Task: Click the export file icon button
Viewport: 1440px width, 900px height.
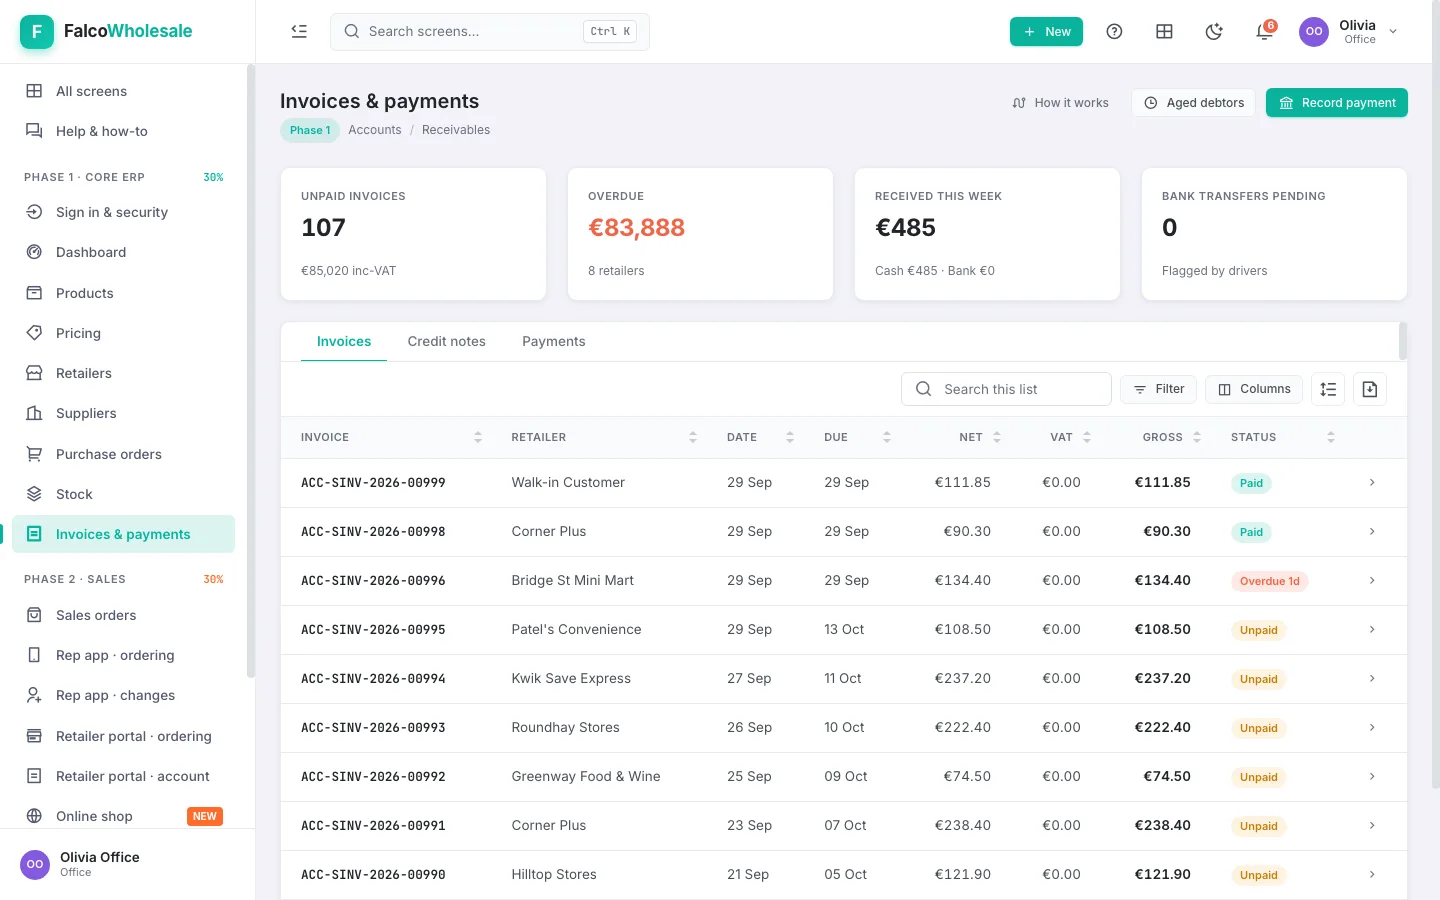Action: click(1370, 389)
